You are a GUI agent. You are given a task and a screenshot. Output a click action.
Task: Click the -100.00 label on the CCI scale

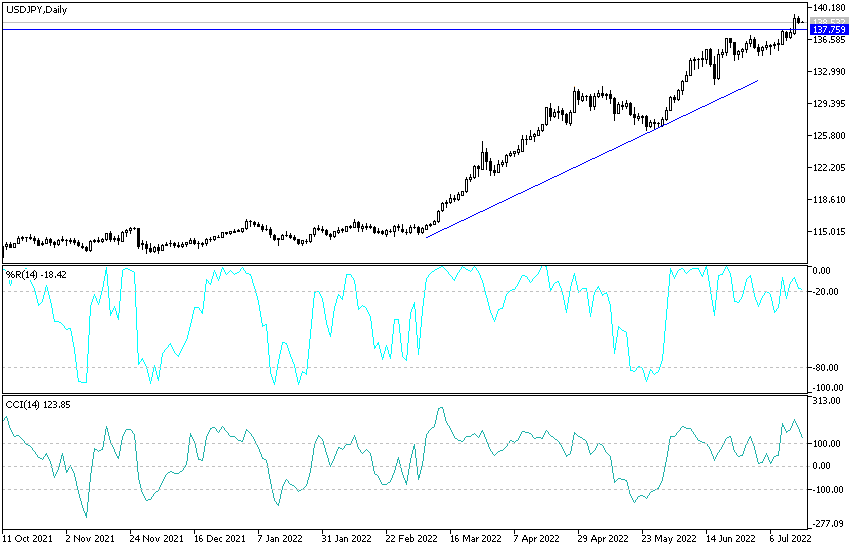coord(828,490)
